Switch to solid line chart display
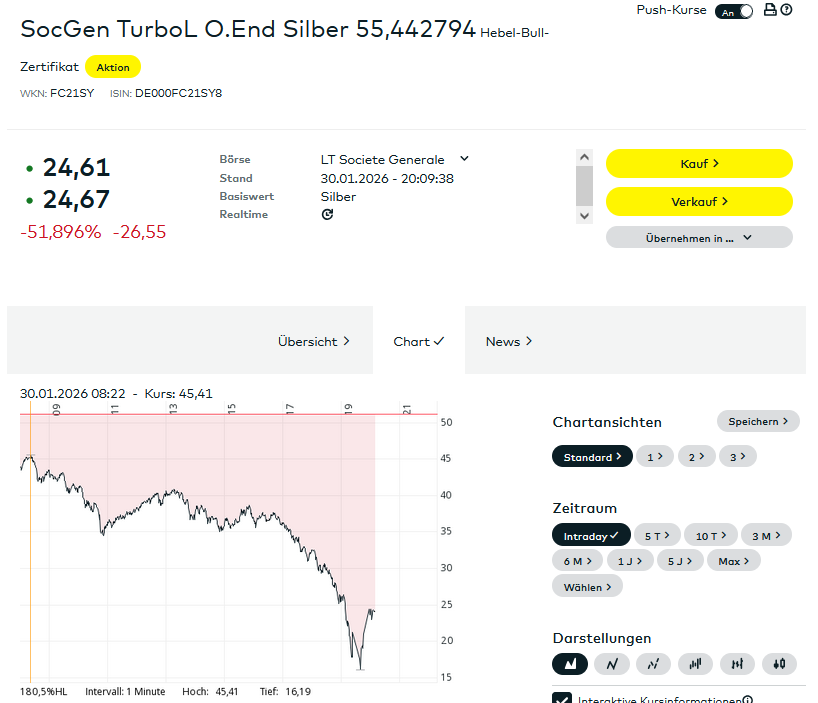Screen dimensions: 818x703 click(x=612, y=663)
